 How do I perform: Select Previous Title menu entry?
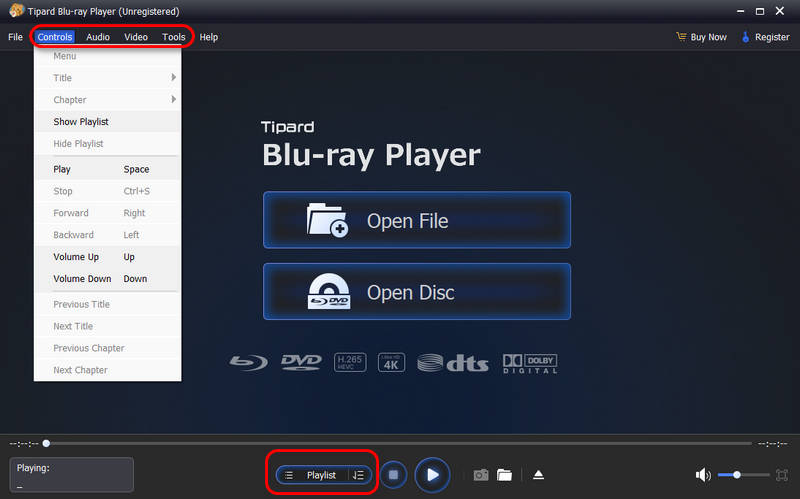tap(107, 305)
